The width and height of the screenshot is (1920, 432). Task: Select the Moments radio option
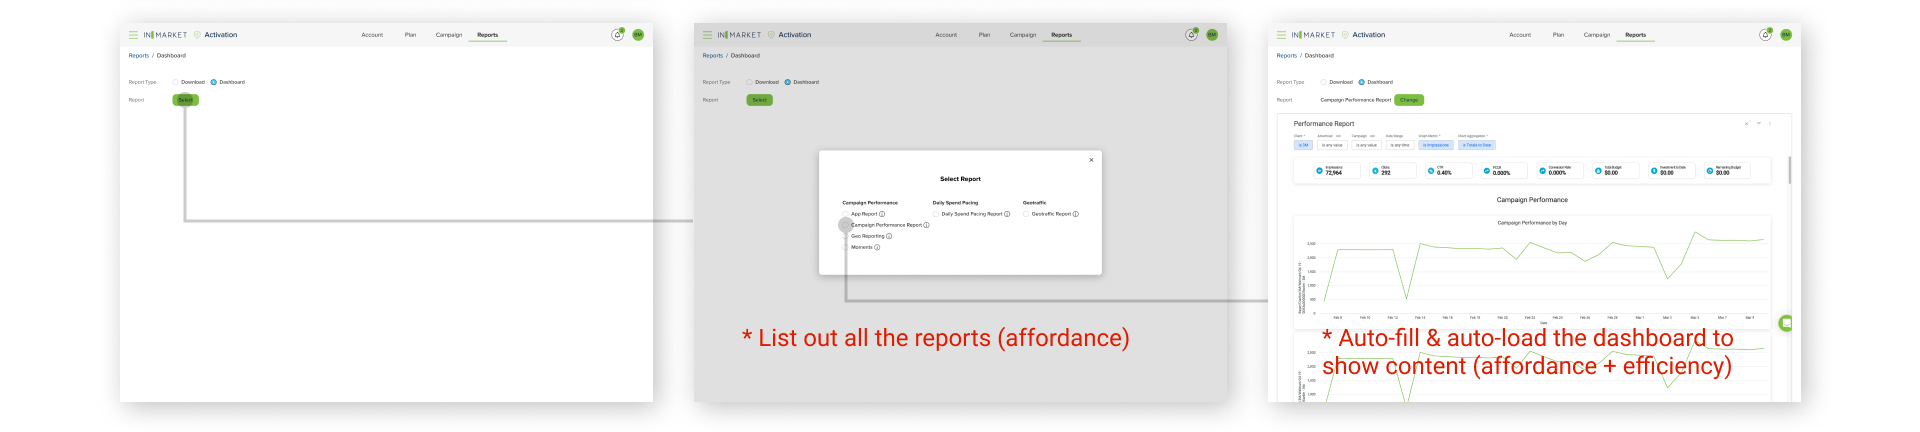point(846,247)
